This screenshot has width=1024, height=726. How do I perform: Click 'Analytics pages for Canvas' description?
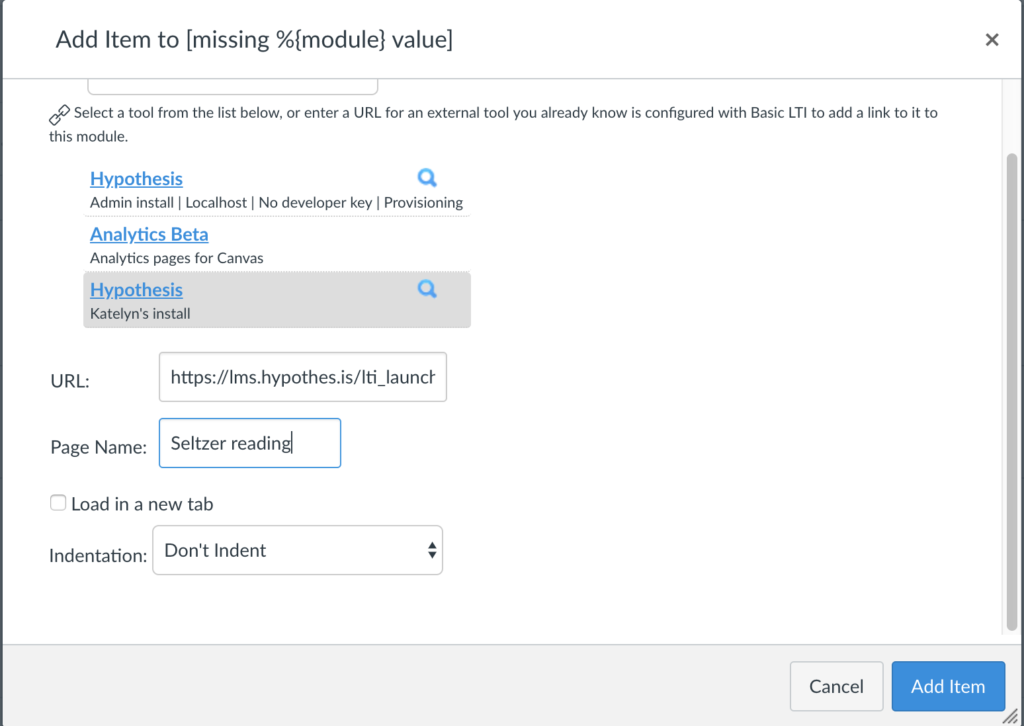click(x=176, y=258)
